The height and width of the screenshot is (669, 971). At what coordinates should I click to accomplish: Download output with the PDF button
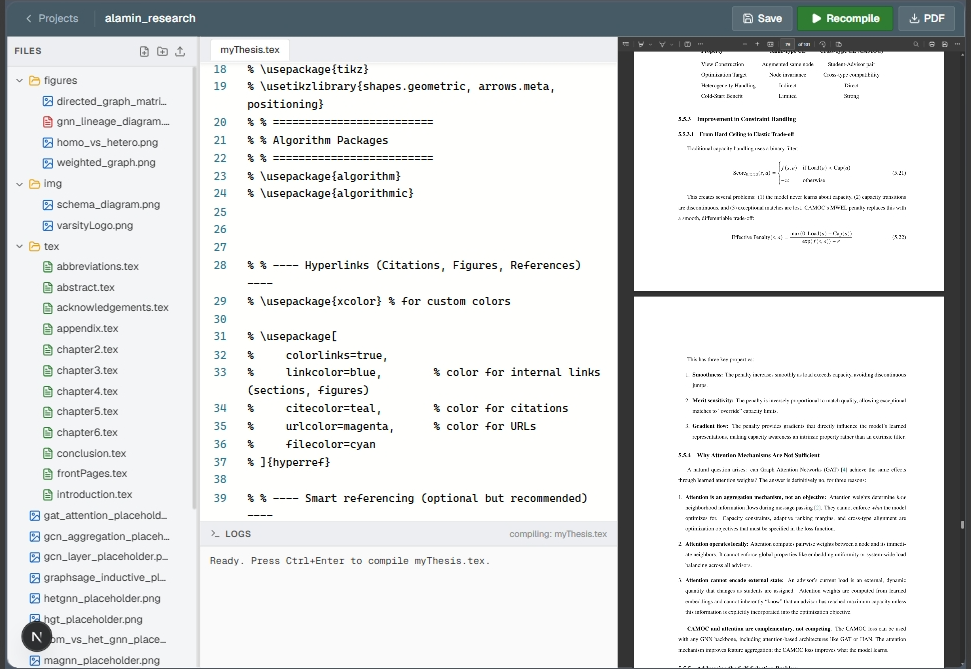[927, 19]
